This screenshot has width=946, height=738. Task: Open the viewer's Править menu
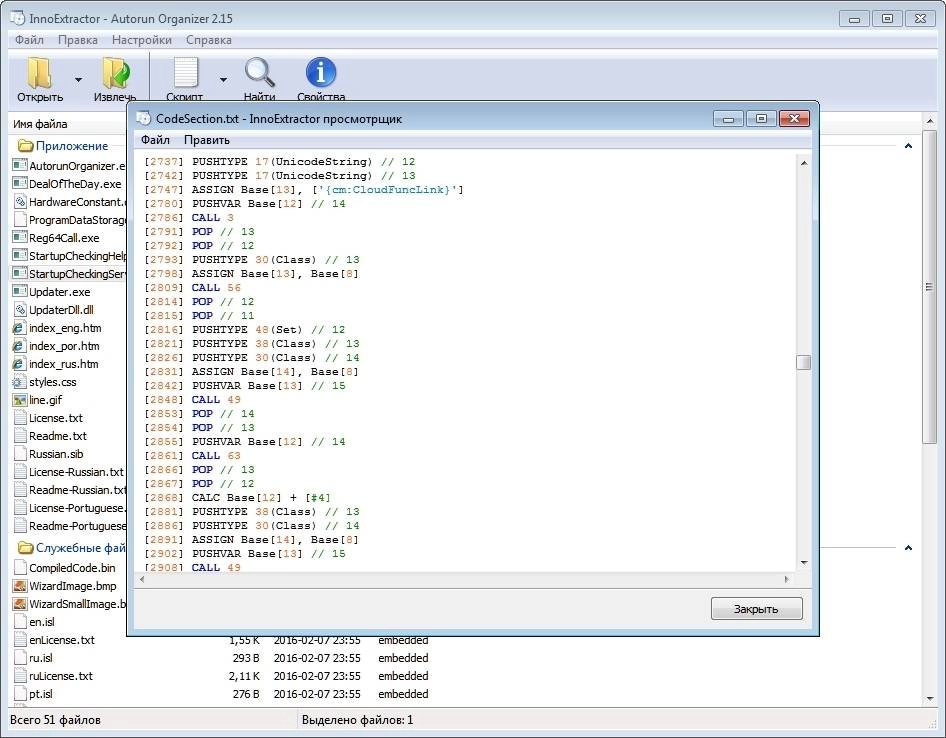click(206, 140)
